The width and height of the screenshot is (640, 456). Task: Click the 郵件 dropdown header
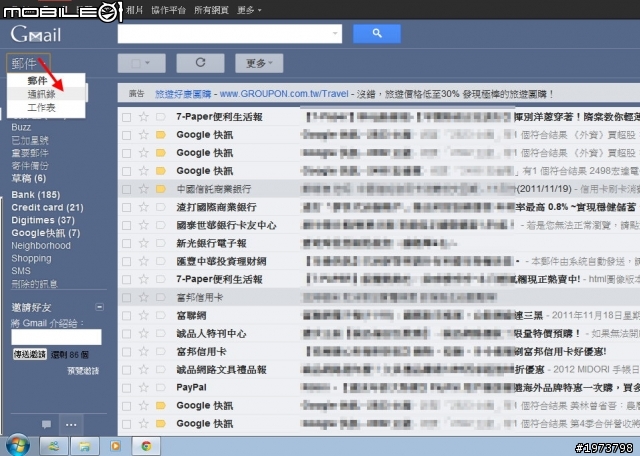(28, 63)
